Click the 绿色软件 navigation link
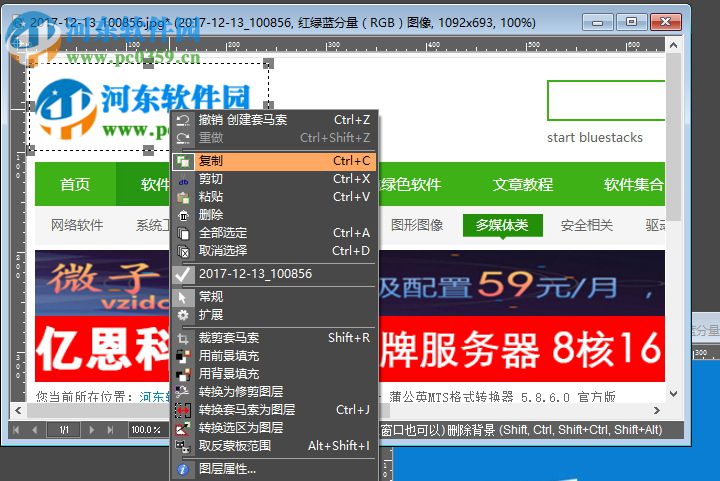This screenshot has height=481, width=720. click(x=411, y=185)
